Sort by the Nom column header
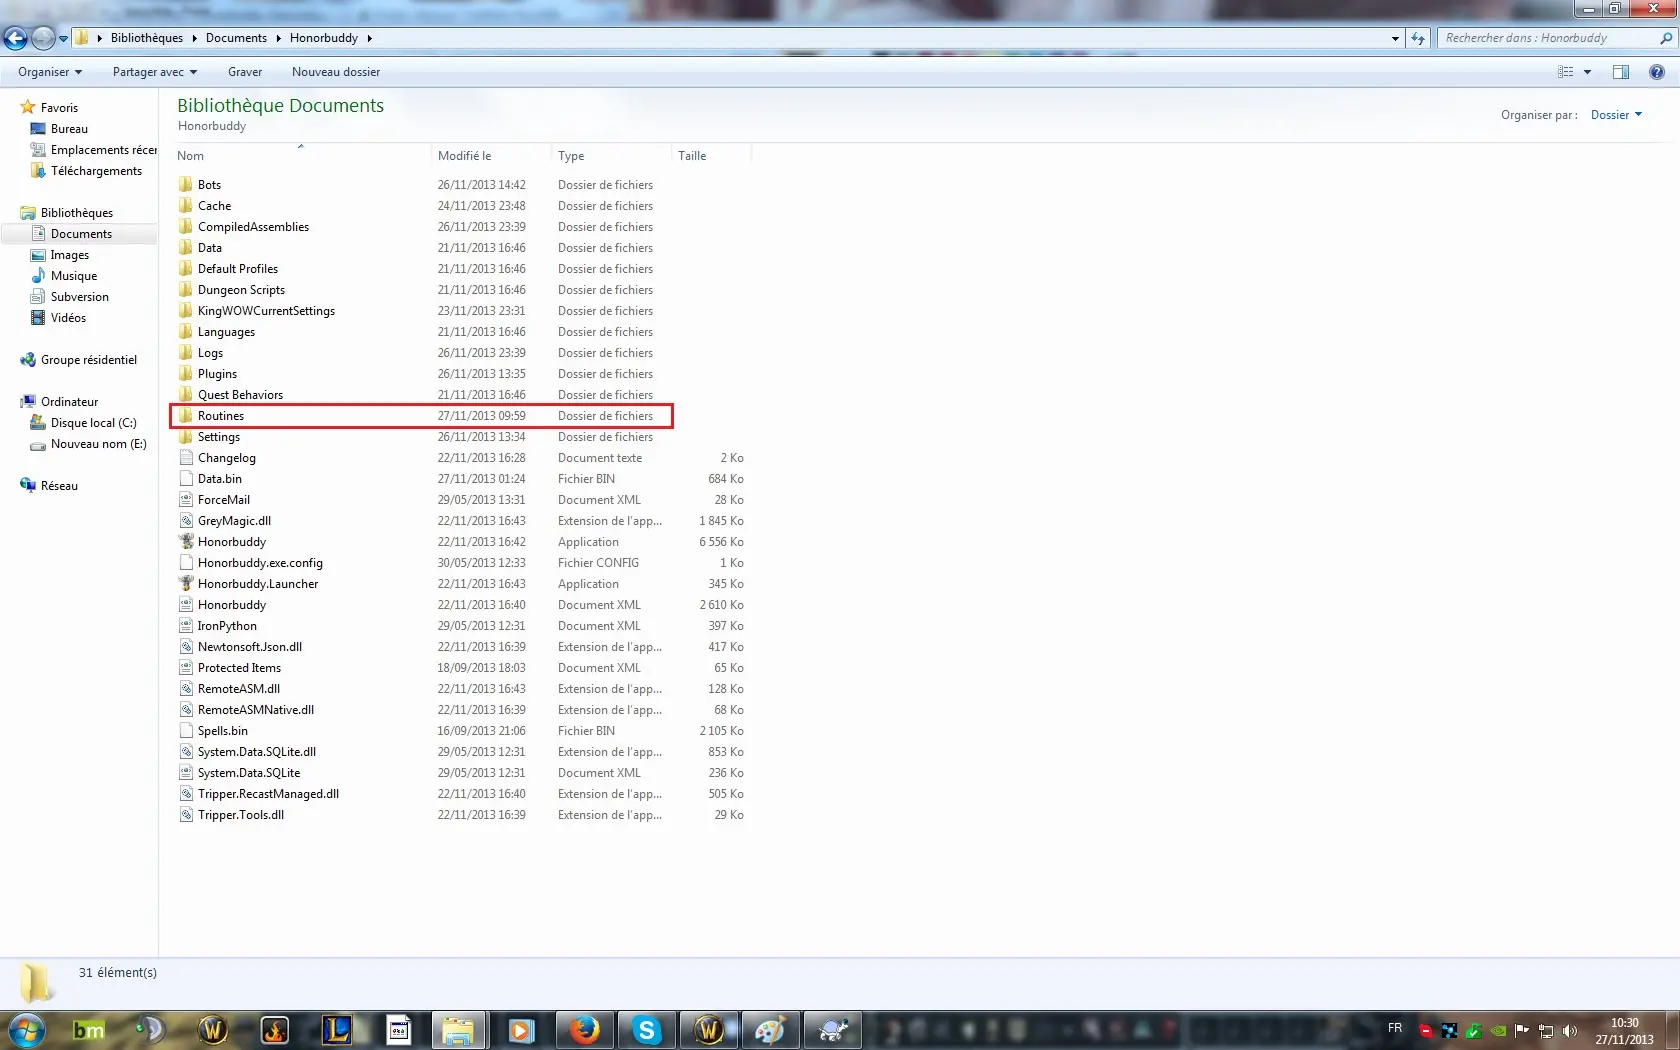This screenshot has width=1680, height=1050. click(302, 156)
